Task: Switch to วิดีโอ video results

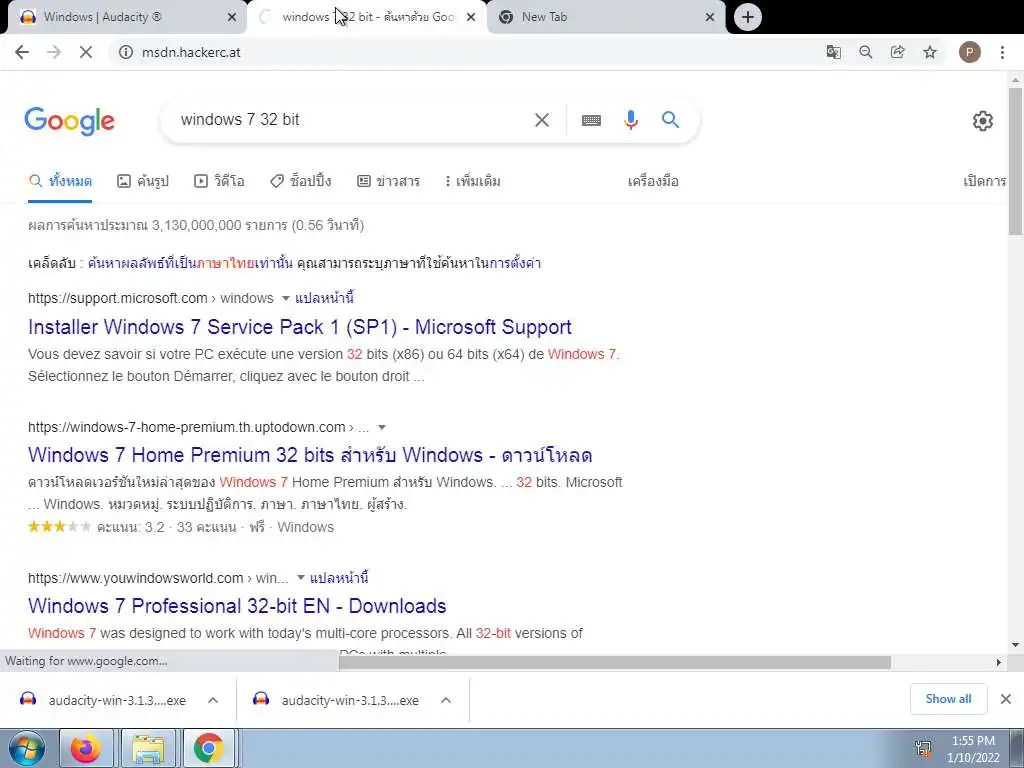Action: [219, 181]
